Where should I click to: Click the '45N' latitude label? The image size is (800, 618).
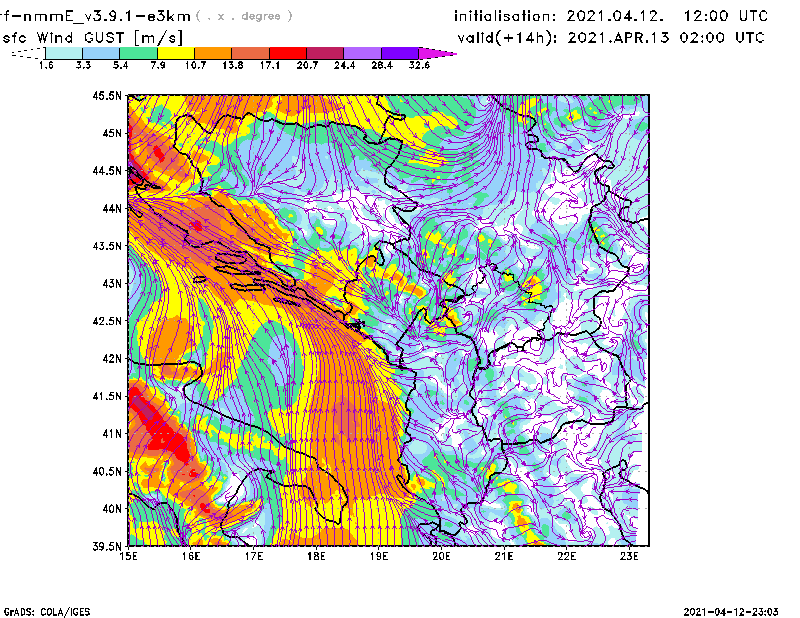[112, 133]
